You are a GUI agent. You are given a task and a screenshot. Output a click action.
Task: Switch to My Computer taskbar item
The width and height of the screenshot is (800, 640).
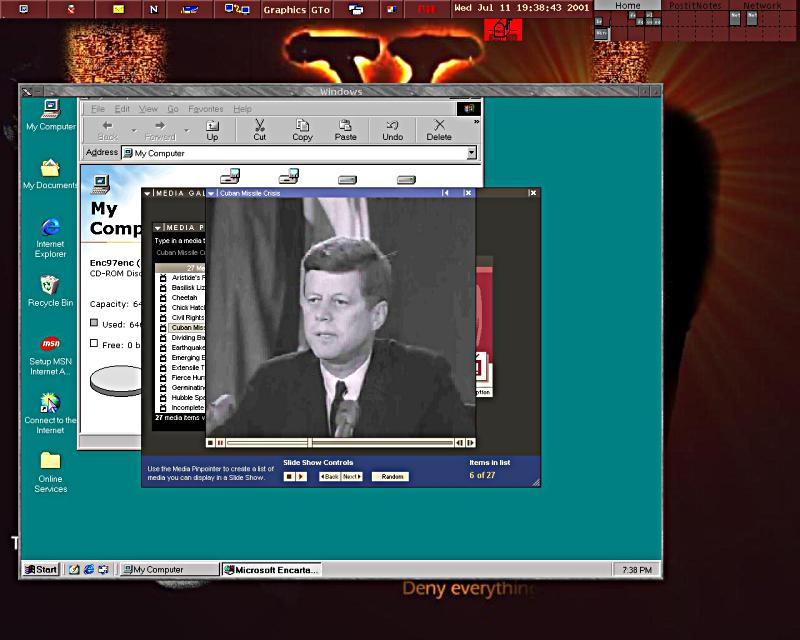pos(168,570)
